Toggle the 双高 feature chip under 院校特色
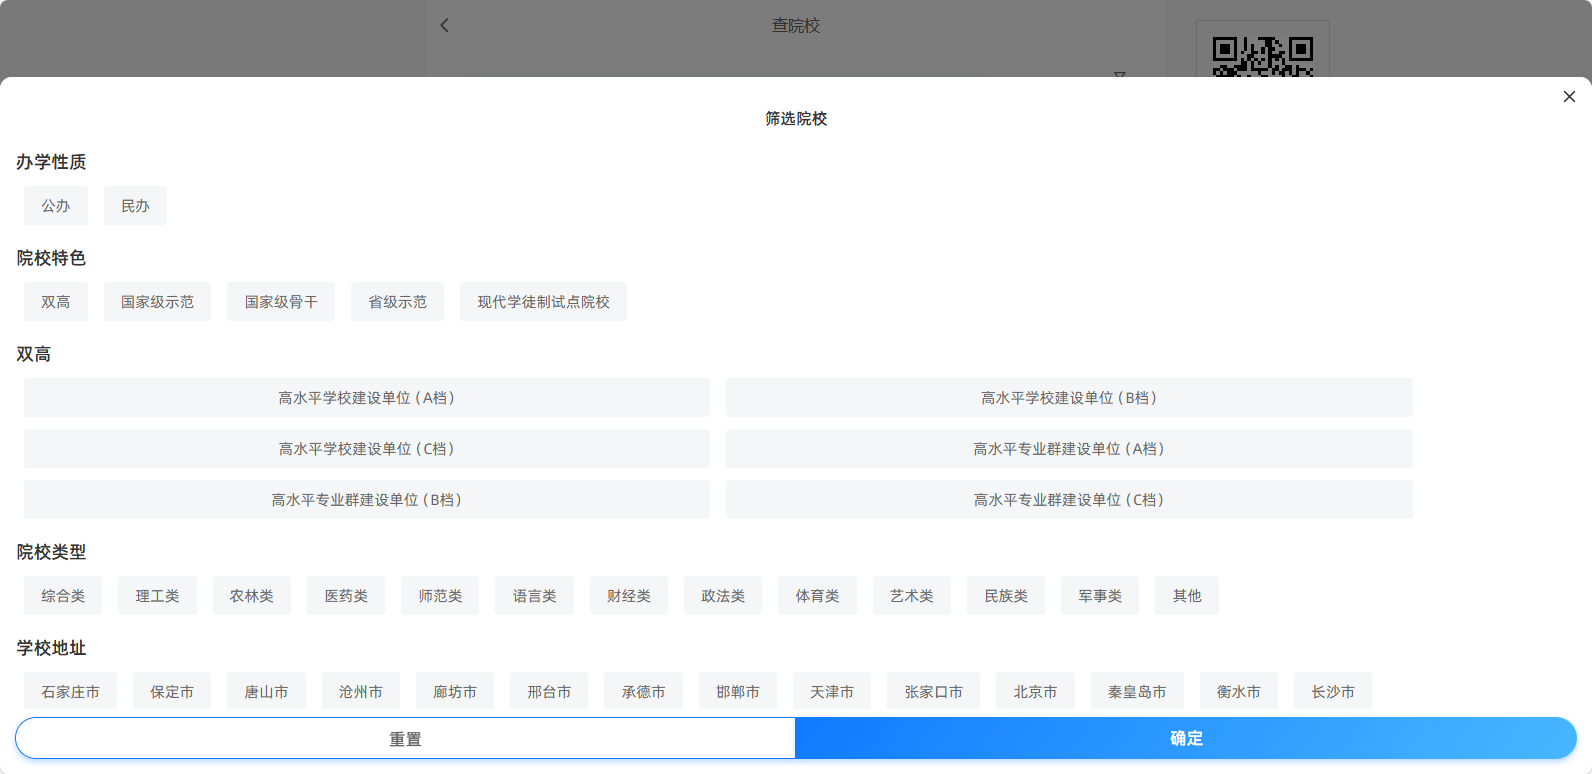Screen dimensions: 1592x774 [x=56, y=302]
